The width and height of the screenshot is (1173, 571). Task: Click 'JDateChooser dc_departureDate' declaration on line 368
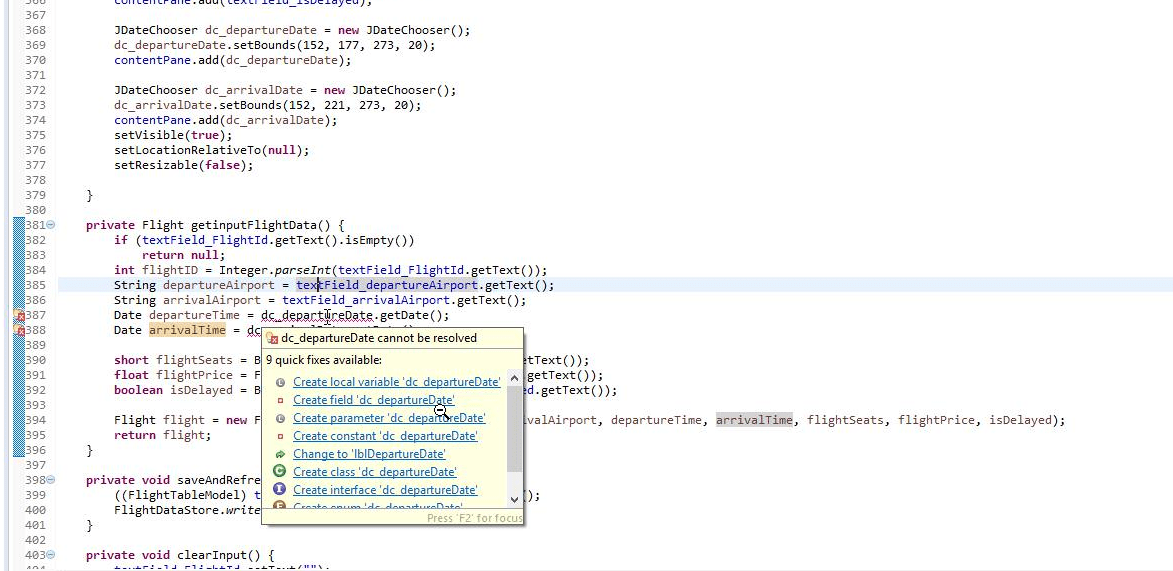[215, 30]
